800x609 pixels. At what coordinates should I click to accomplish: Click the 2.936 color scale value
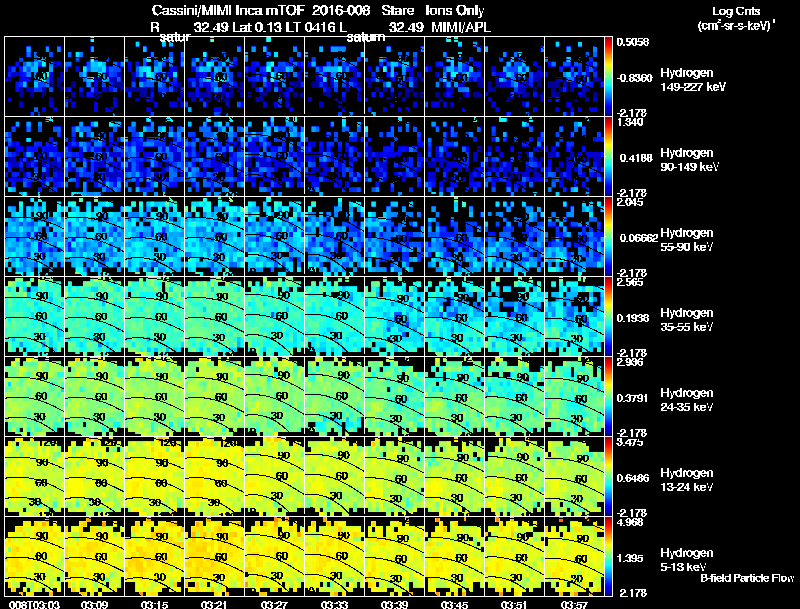pyautogui.click(x=630, y=362)
